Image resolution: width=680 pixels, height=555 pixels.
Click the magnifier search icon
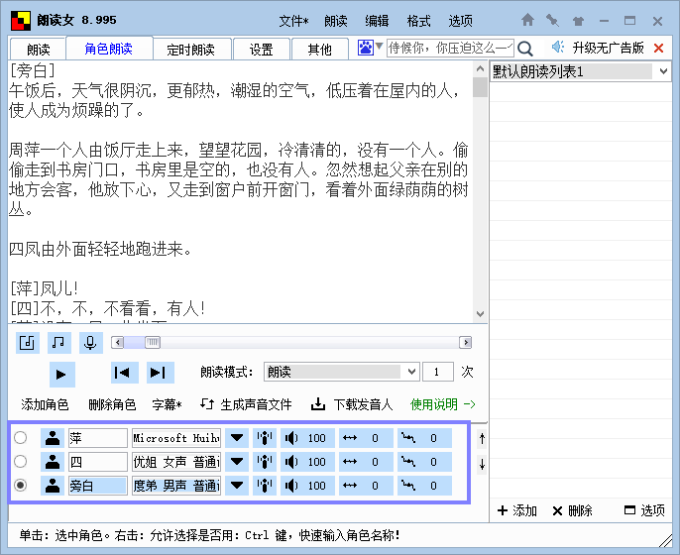(x=525, y=49)
